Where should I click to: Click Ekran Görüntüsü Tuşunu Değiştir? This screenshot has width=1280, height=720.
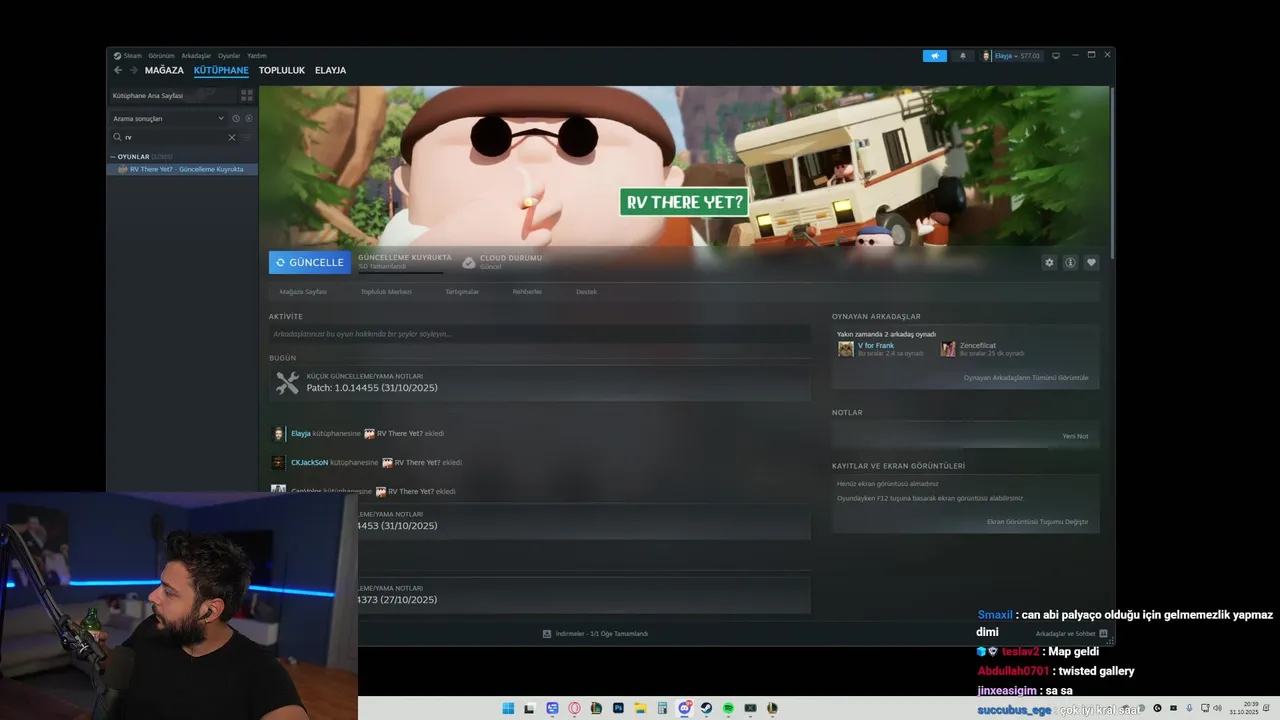[x=1037, y=522]
